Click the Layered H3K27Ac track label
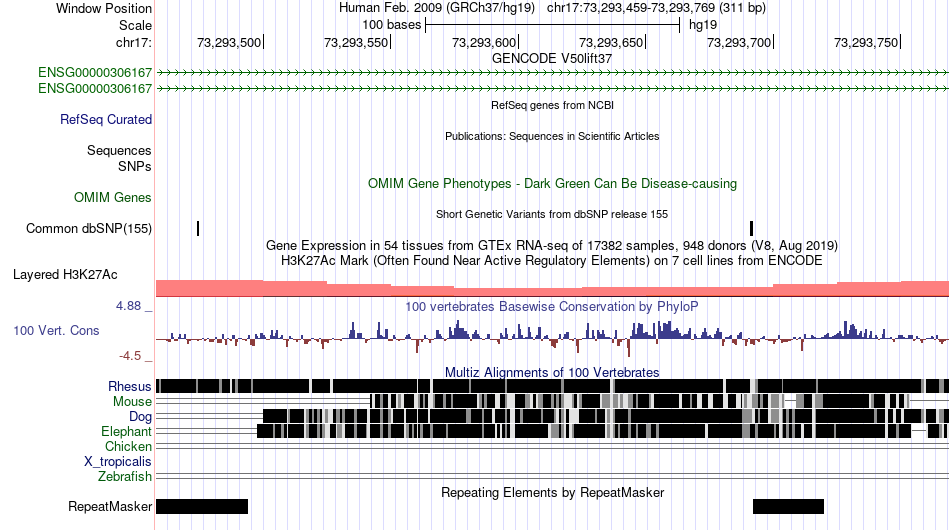The width and height of the screenshot is (950, 530). point(65,274)
